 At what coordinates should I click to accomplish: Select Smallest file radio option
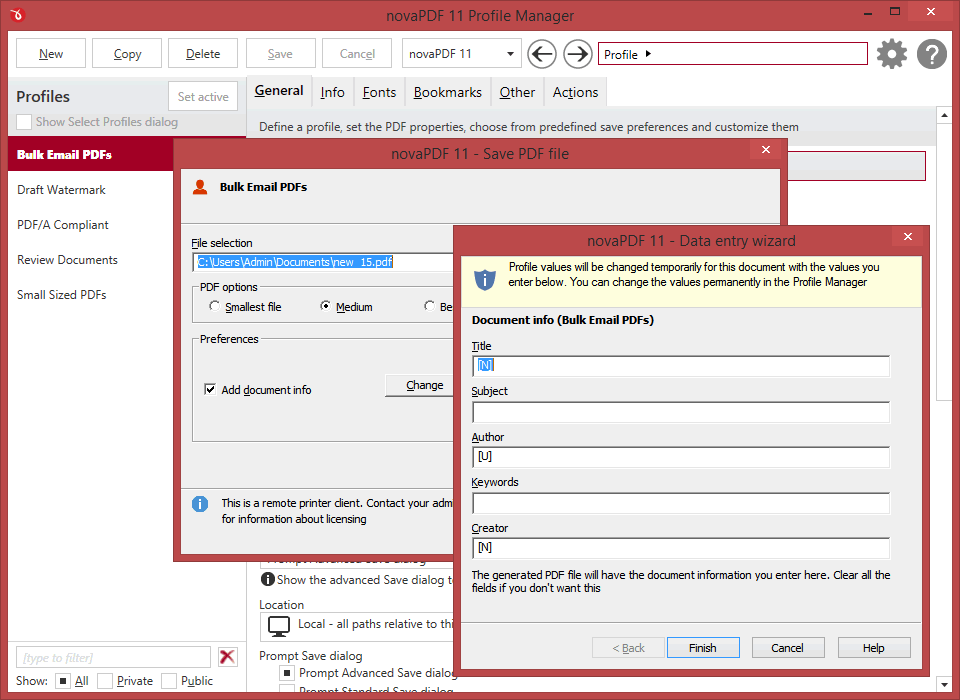pos(214,306)
